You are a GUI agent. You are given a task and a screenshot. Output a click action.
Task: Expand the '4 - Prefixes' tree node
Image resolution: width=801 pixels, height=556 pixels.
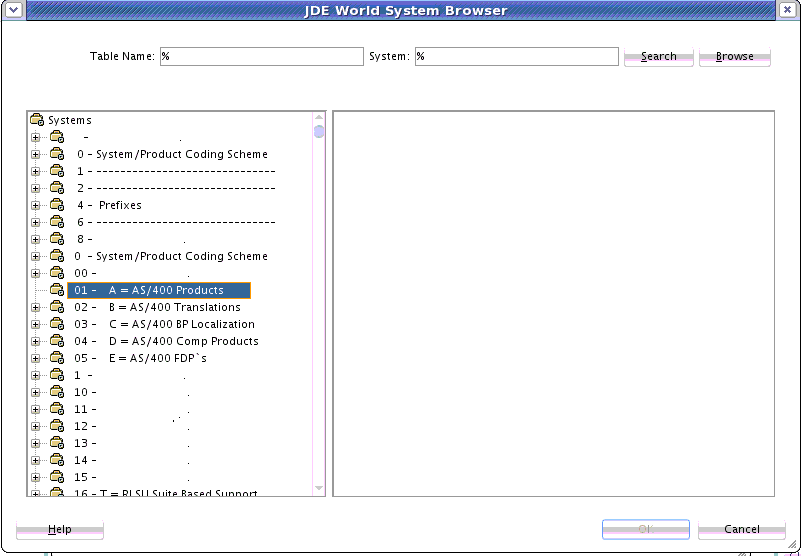point(35,205)
